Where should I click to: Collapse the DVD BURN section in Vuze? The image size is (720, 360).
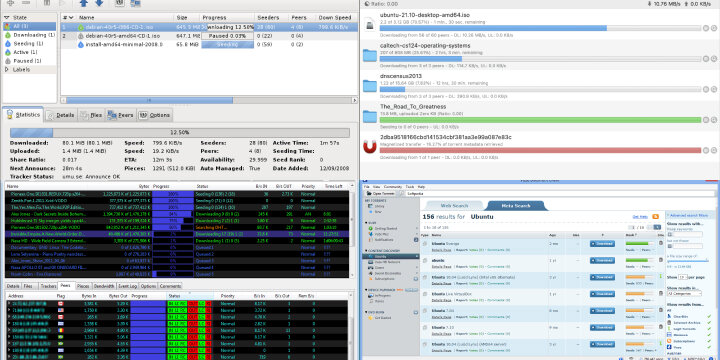click(x=366, y=312)
